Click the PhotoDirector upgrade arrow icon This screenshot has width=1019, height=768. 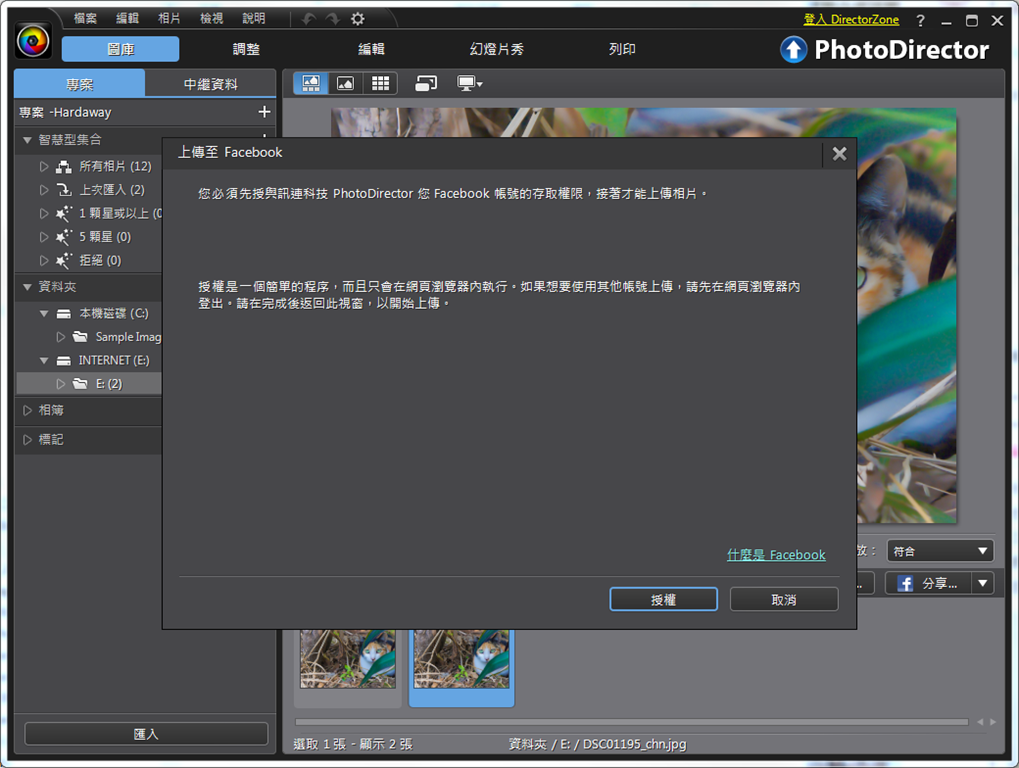point(793,49)
